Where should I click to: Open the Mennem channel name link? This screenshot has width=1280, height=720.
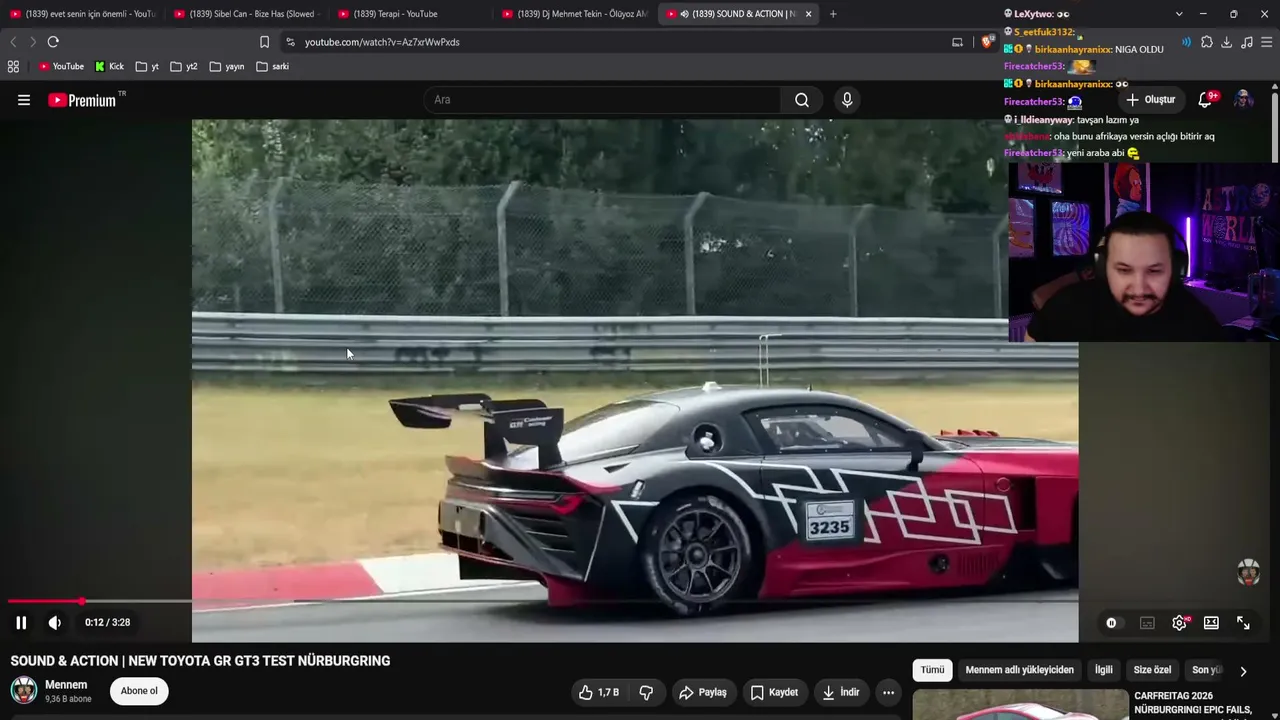tap(66, 685)
